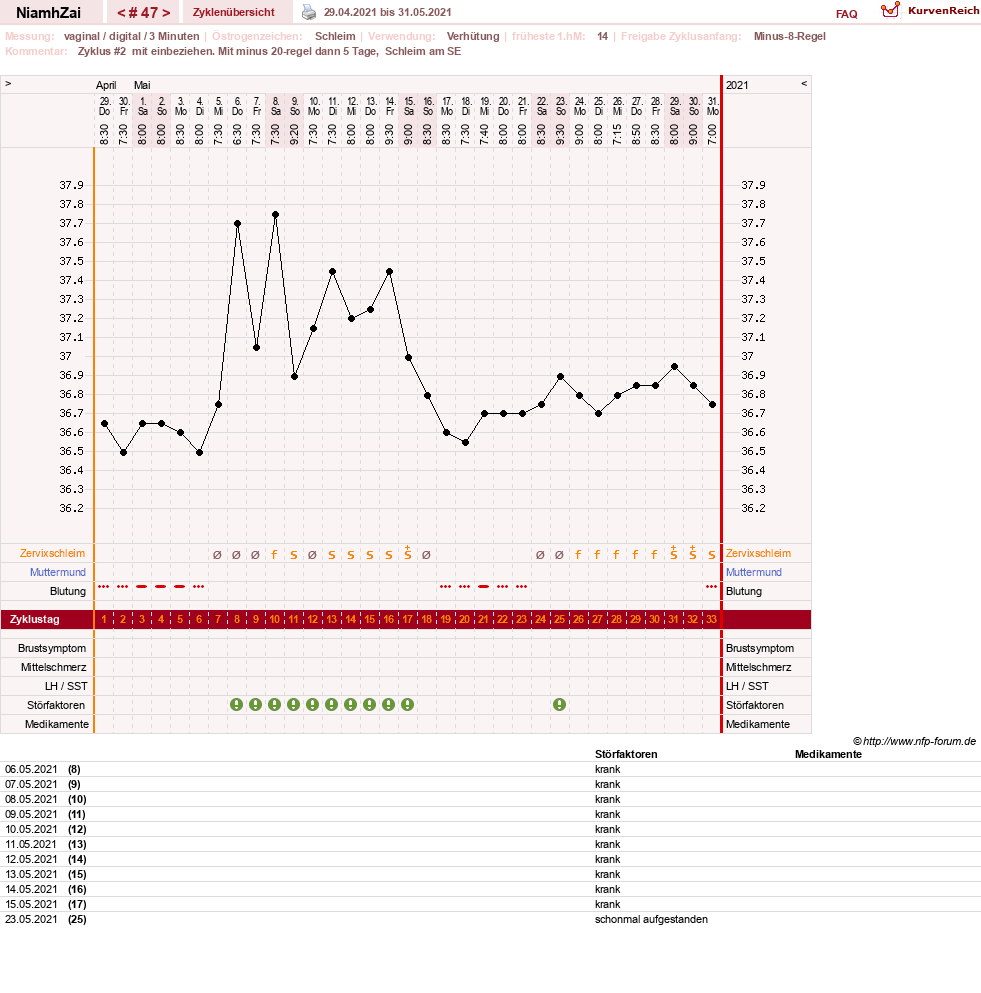Go to previous cycle with the < arrow before #47
This screenshot has width=981, height=993.
click(x=121, y=13)
